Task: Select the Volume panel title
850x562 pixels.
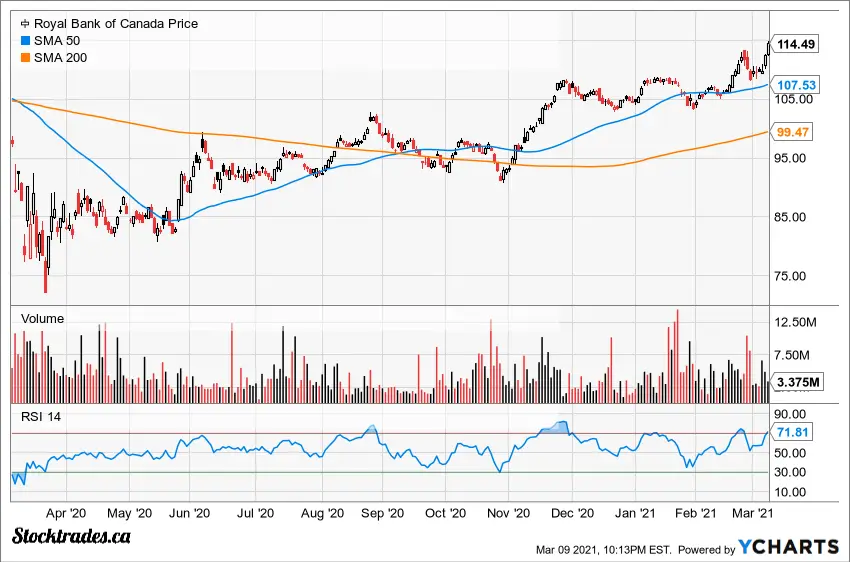Action: click(40, 319)
